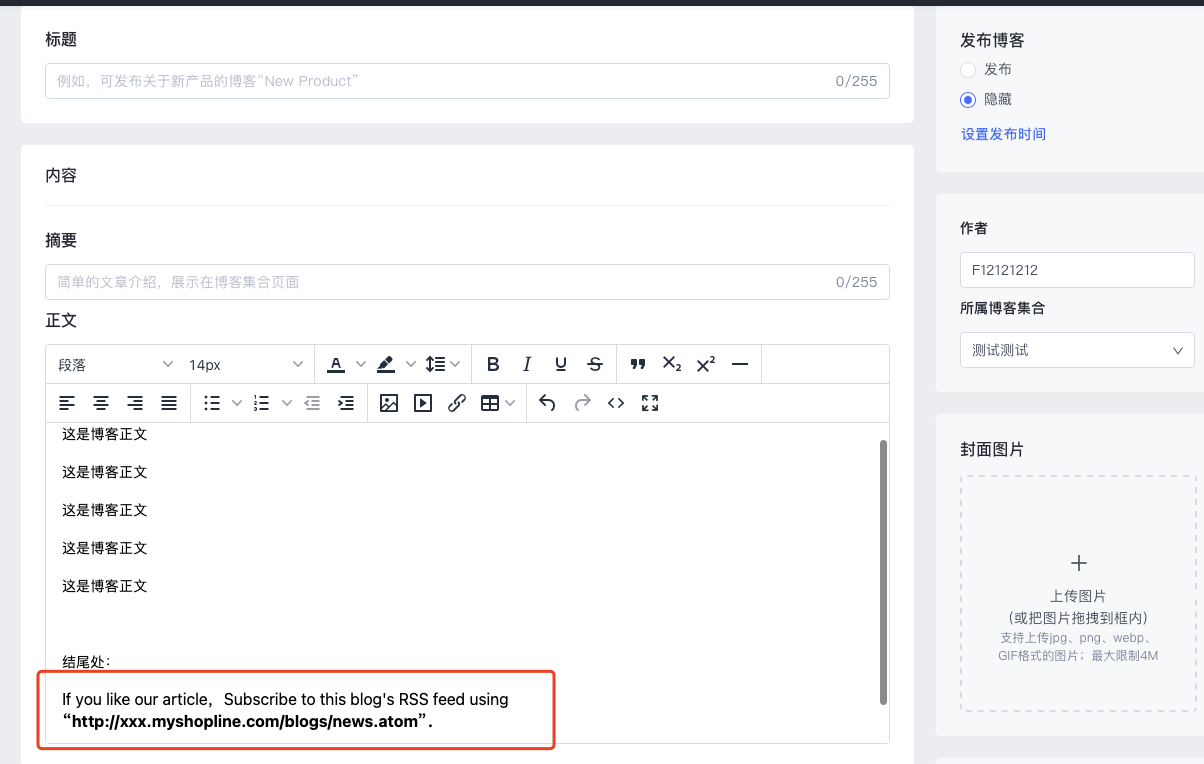Insert a horizontal line

[740, 365]
